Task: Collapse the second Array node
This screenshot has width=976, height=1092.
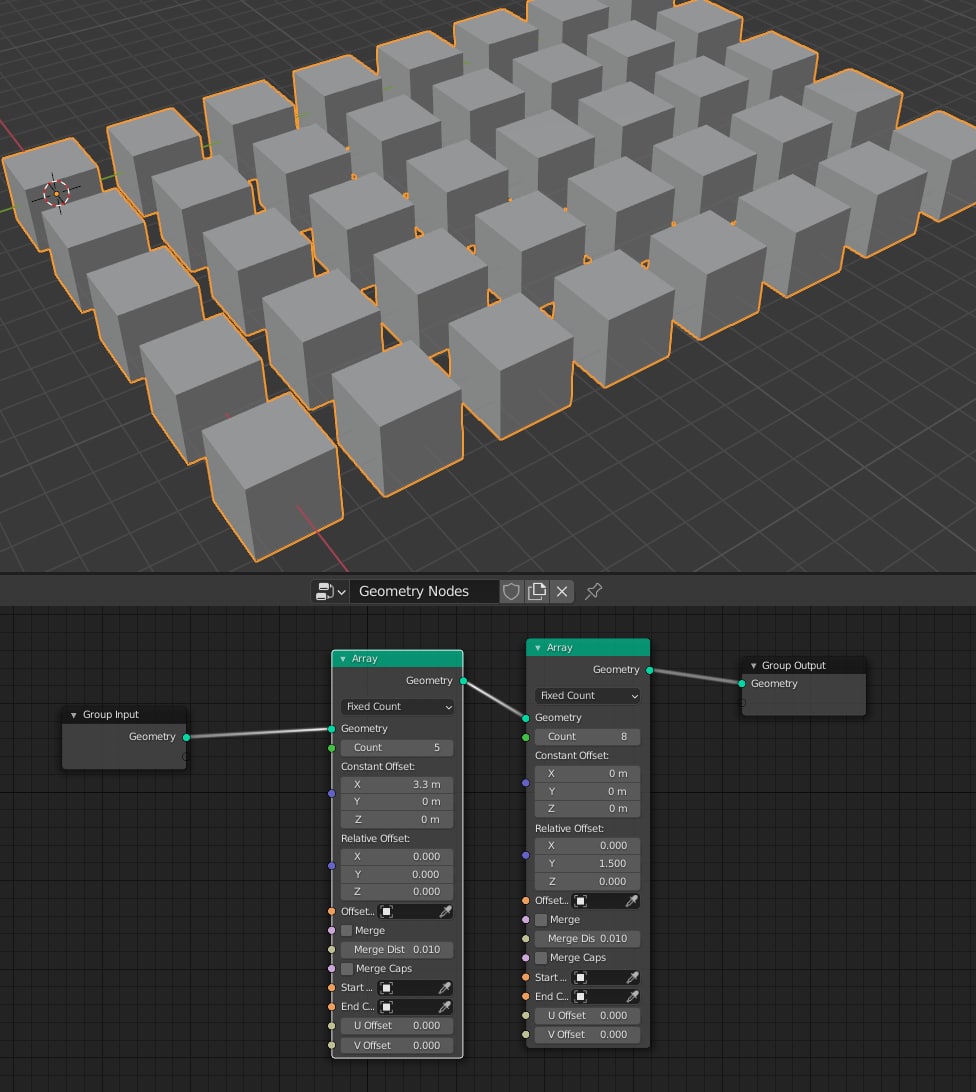Action: [x=537, y=648]
